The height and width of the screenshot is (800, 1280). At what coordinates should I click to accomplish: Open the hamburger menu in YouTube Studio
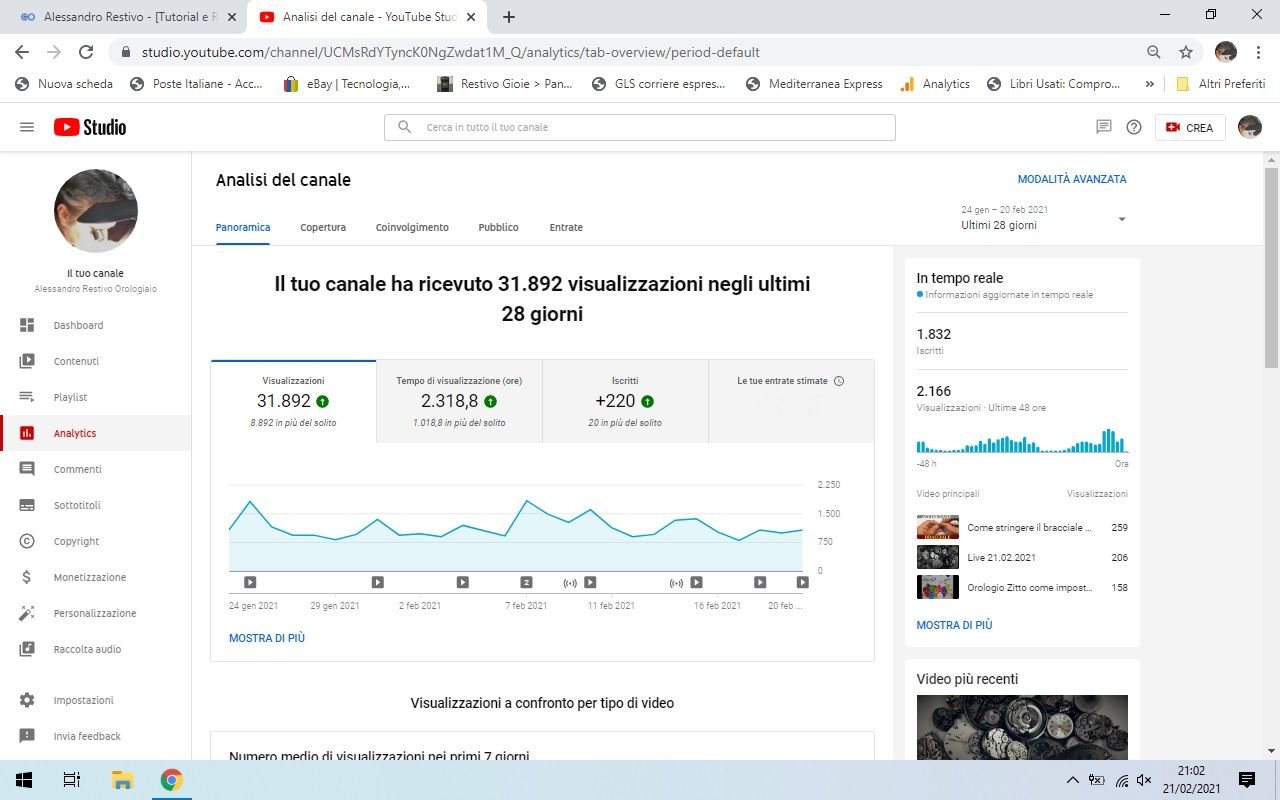(27, 127)
